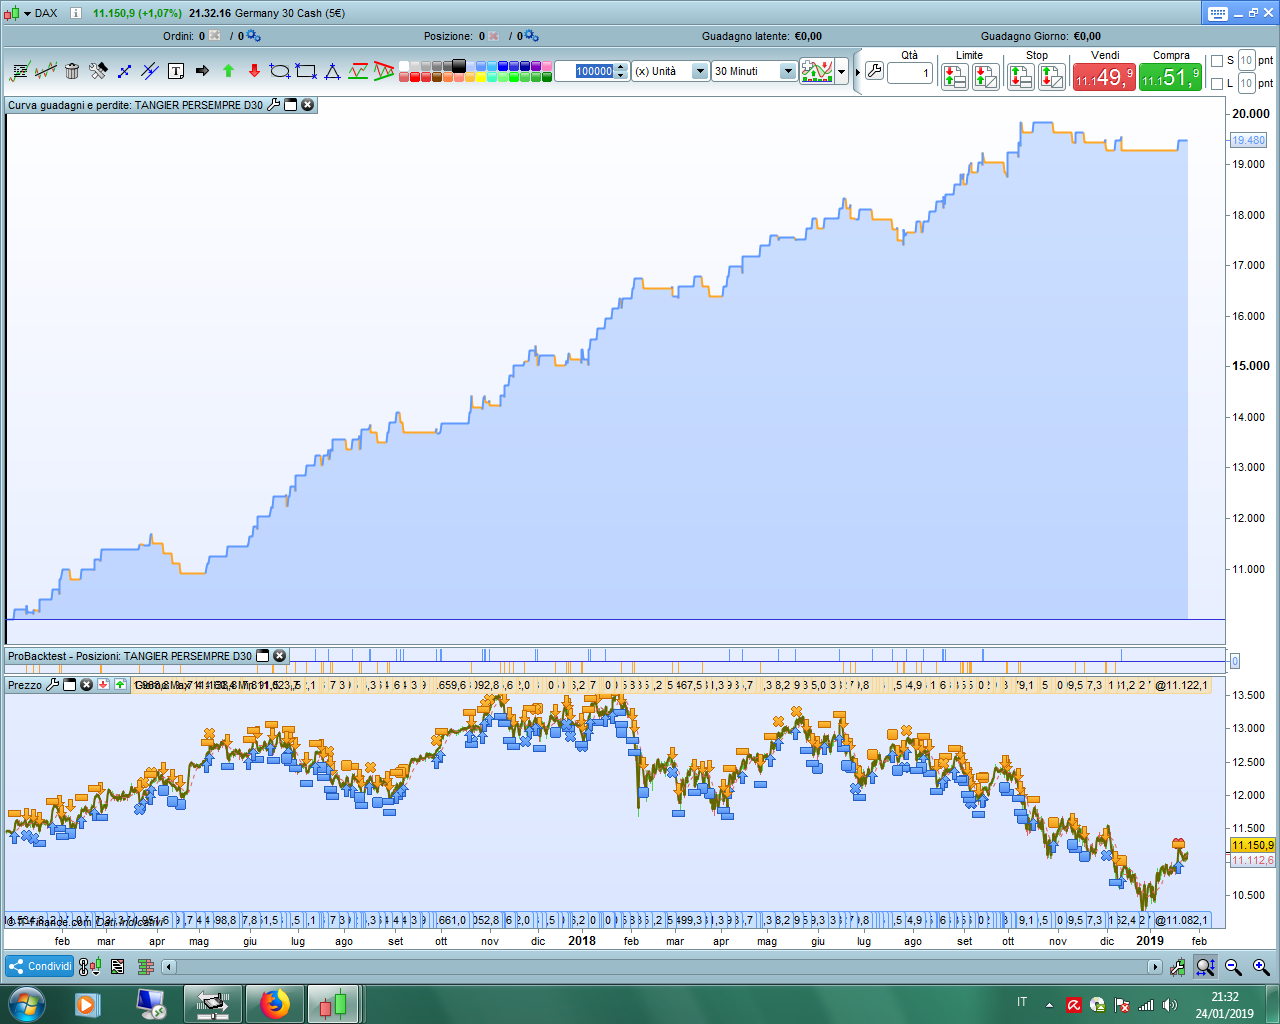Select the black right arrow drawing tool
This screenshot has width=1280, height=1024.
pyautogui.click(x=202, y=71)
